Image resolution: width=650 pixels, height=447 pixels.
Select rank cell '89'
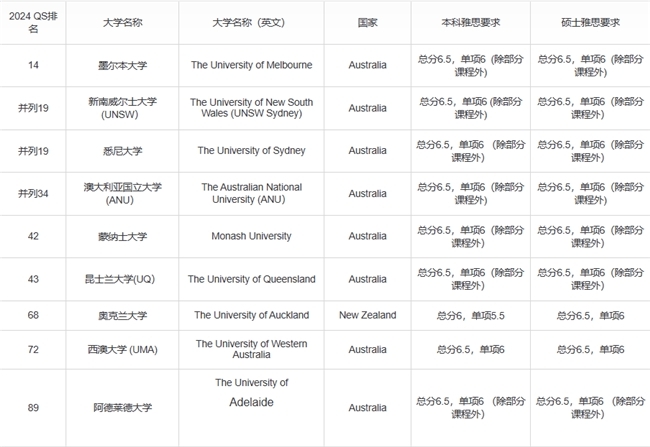pyautogui.click(x=33, y=408)
